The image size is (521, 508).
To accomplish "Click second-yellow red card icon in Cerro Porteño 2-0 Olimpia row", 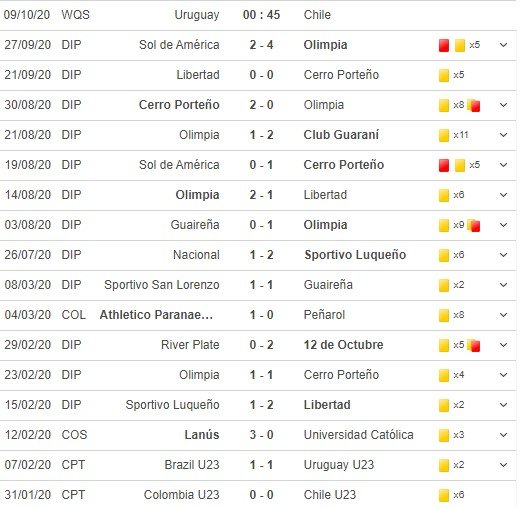I will coord(474,106).
